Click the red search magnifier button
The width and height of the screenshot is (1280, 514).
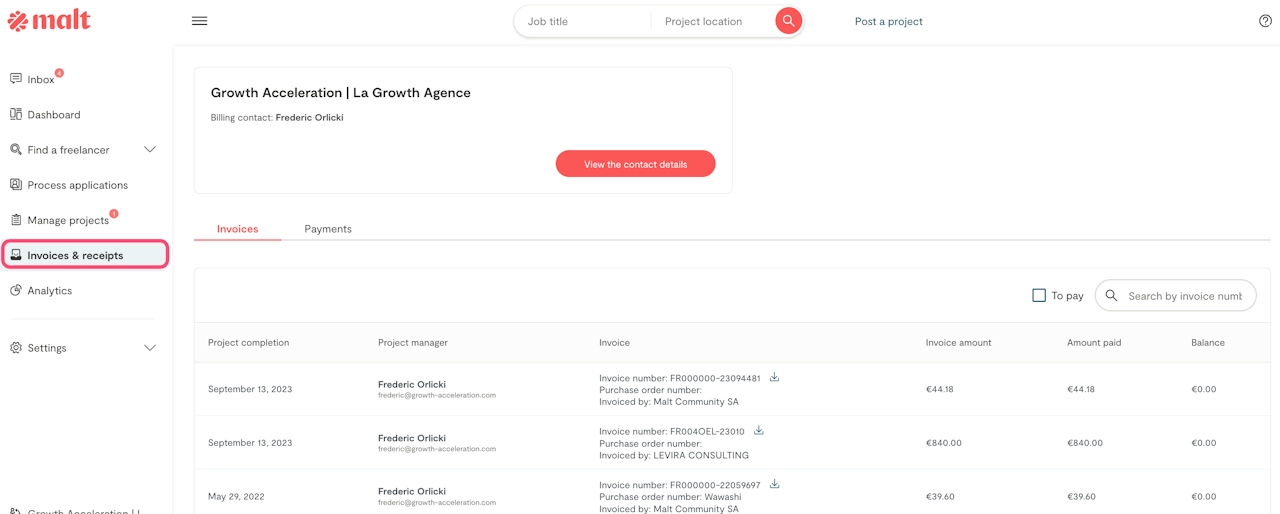789,21
